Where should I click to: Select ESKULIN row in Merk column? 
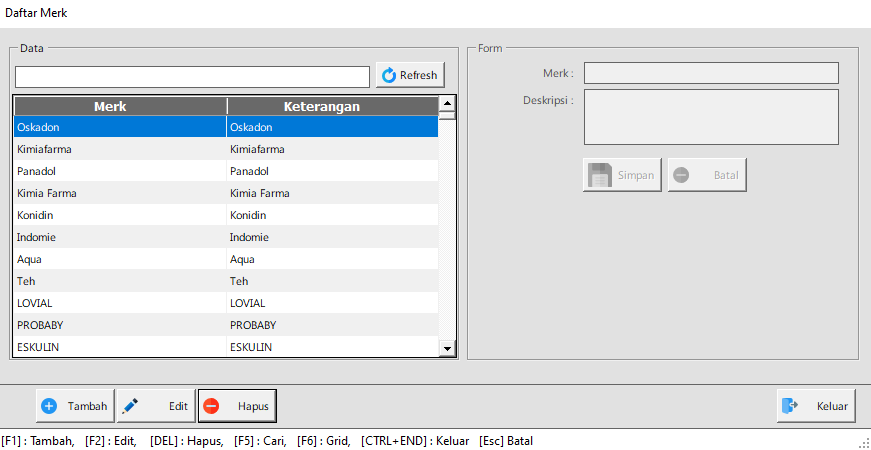pos(120,347)
